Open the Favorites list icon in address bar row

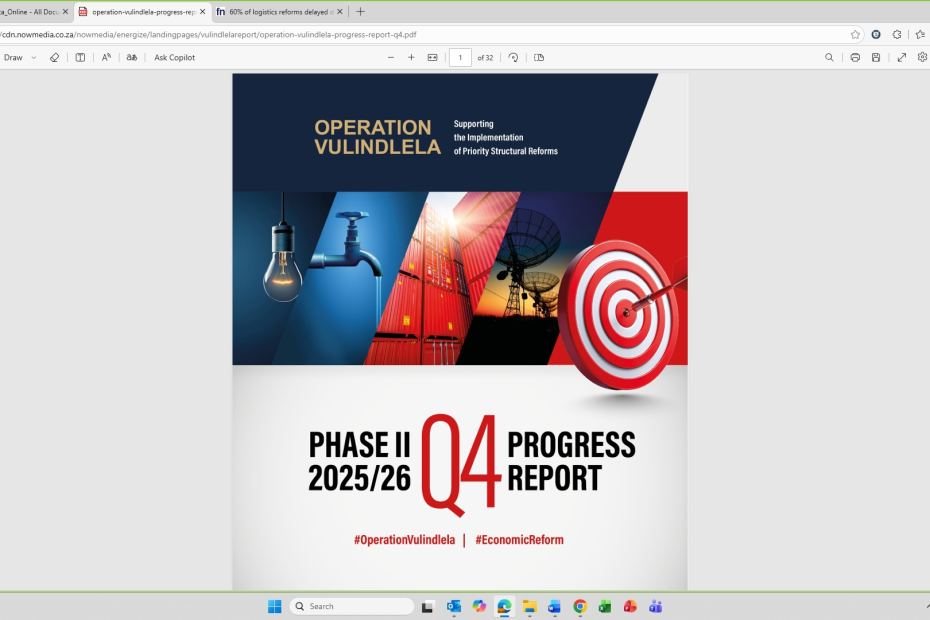coord(920,34)
